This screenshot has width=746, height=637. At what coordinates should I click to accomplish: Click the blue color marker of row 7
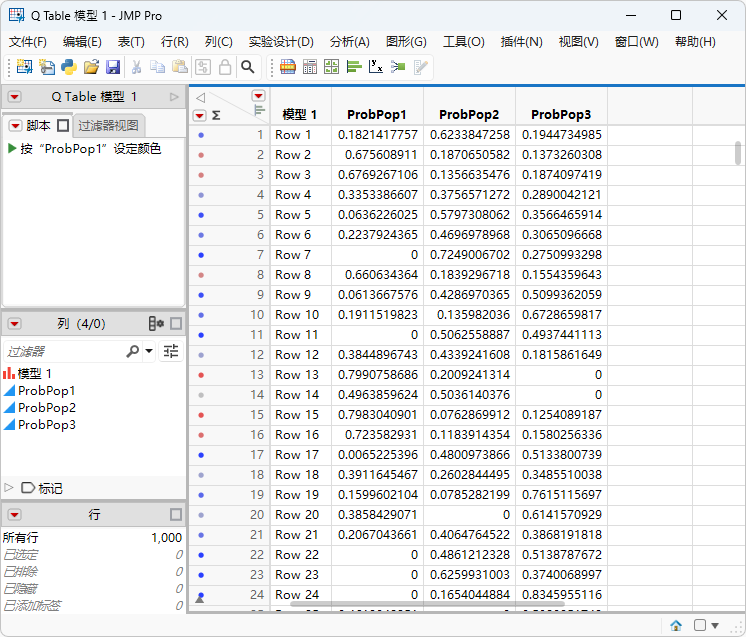click(x=201, y=255)
